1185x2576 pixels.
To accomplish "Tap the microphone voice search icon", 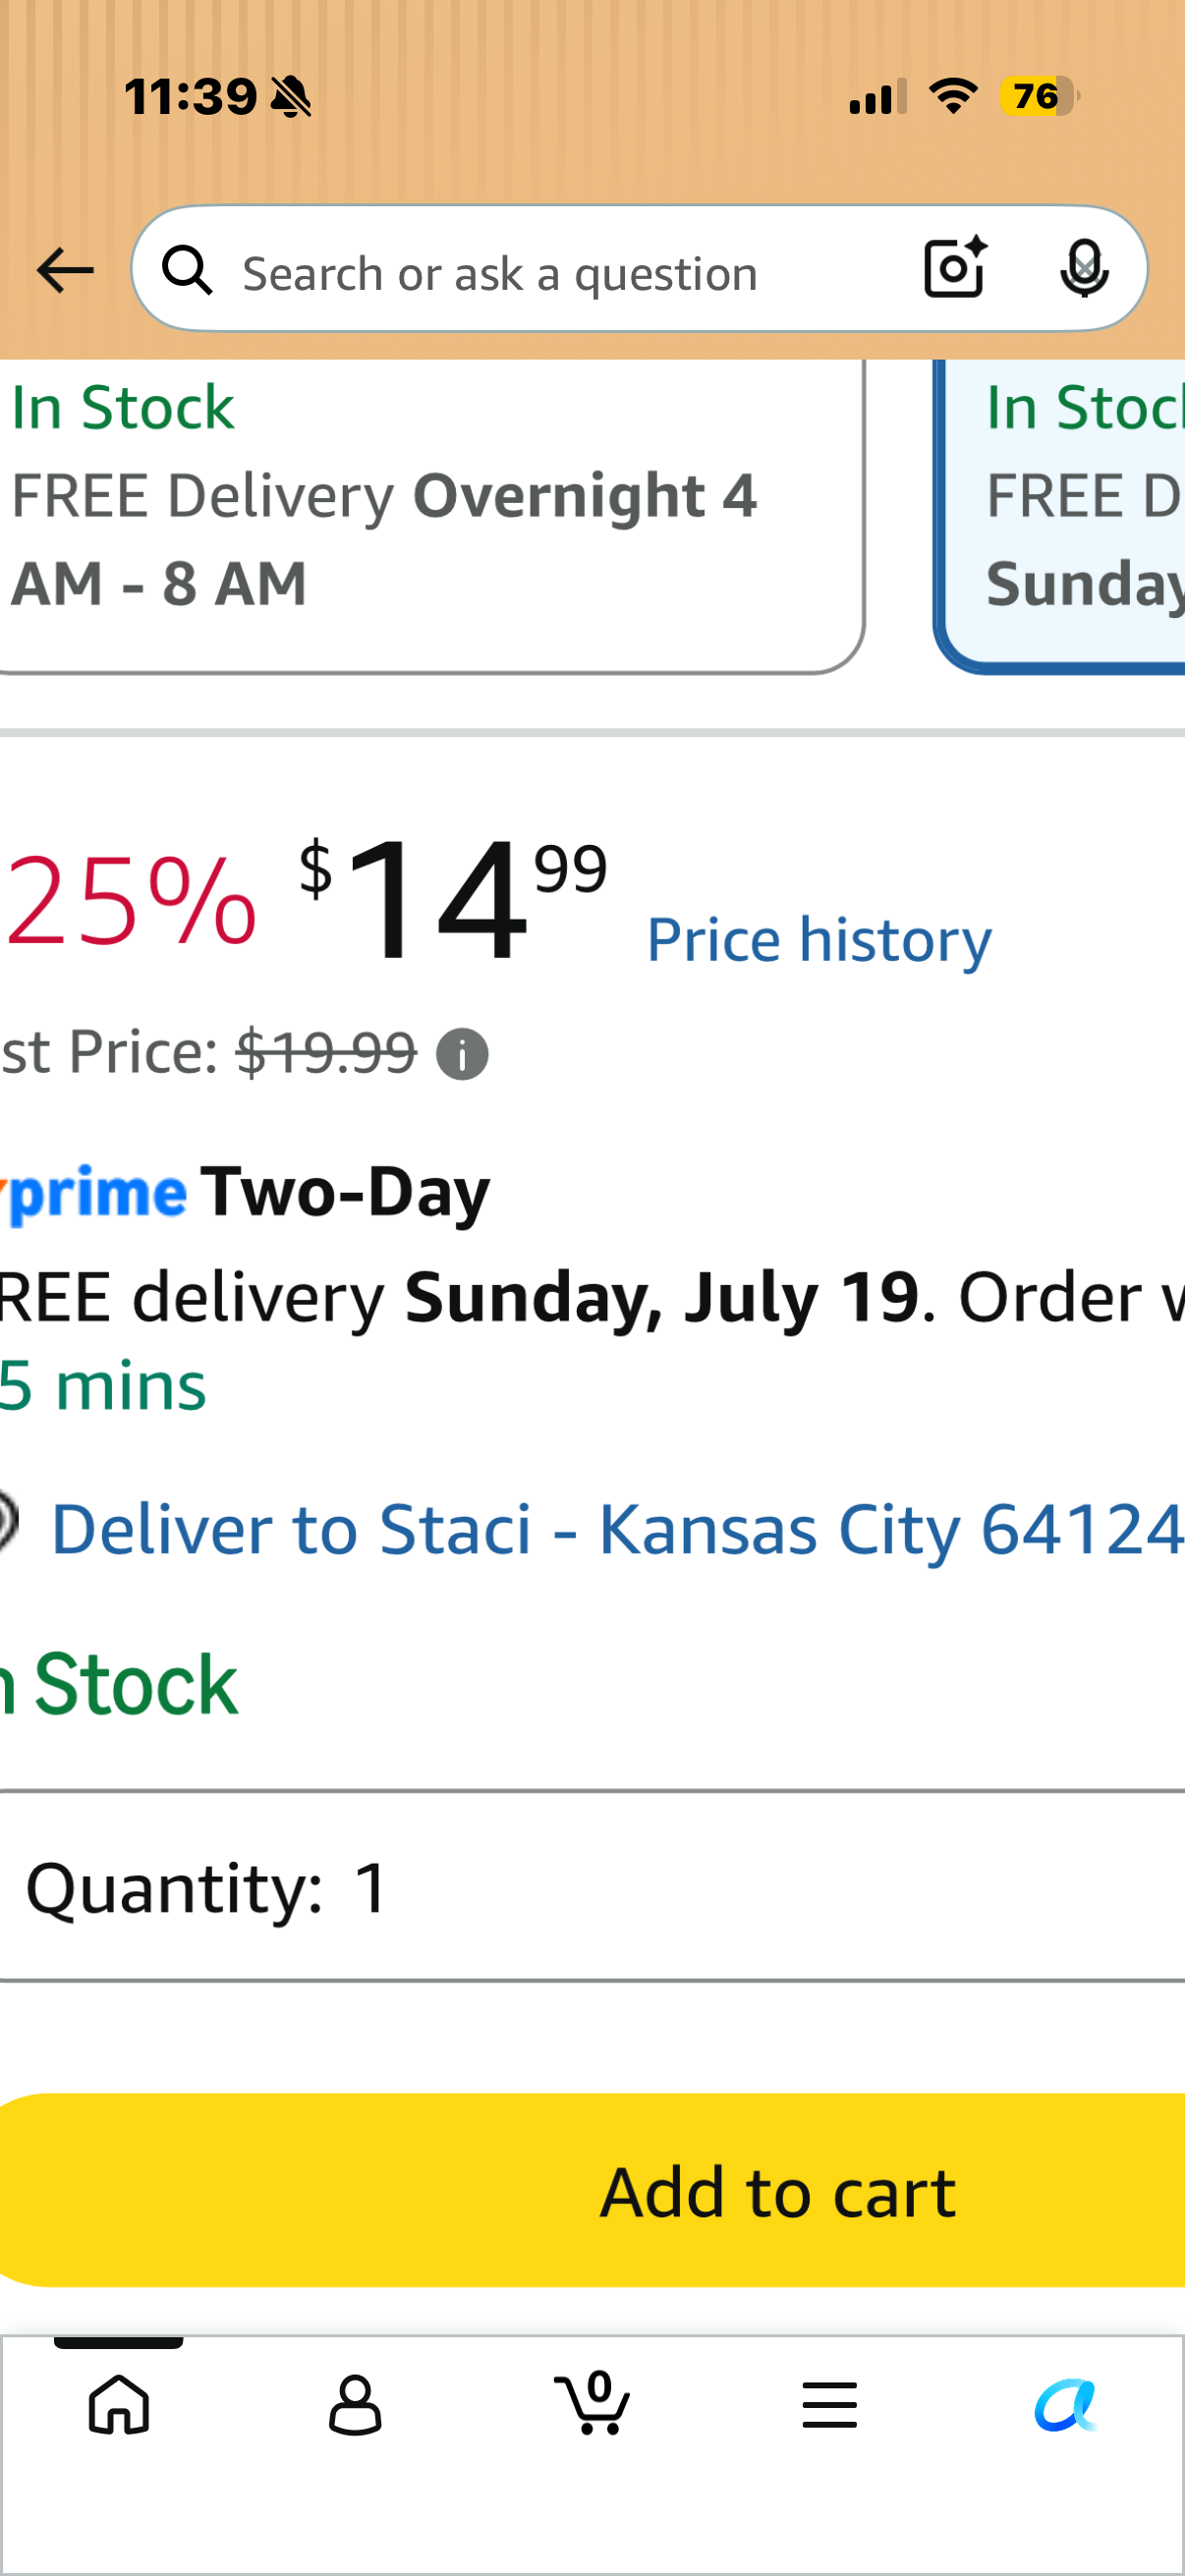I will point(1084,269).
